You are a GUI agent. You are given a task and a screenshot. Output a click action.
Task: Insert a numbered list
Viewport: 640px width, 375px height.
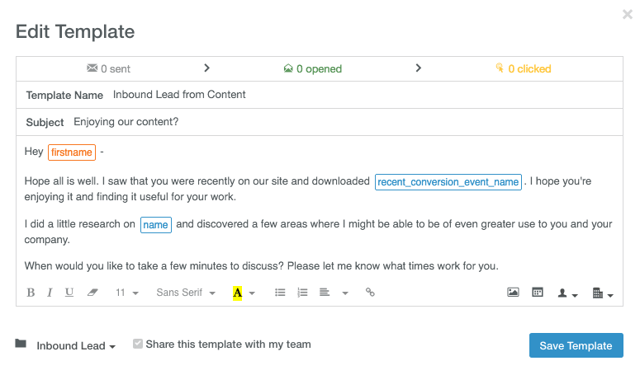coord(302,293)
